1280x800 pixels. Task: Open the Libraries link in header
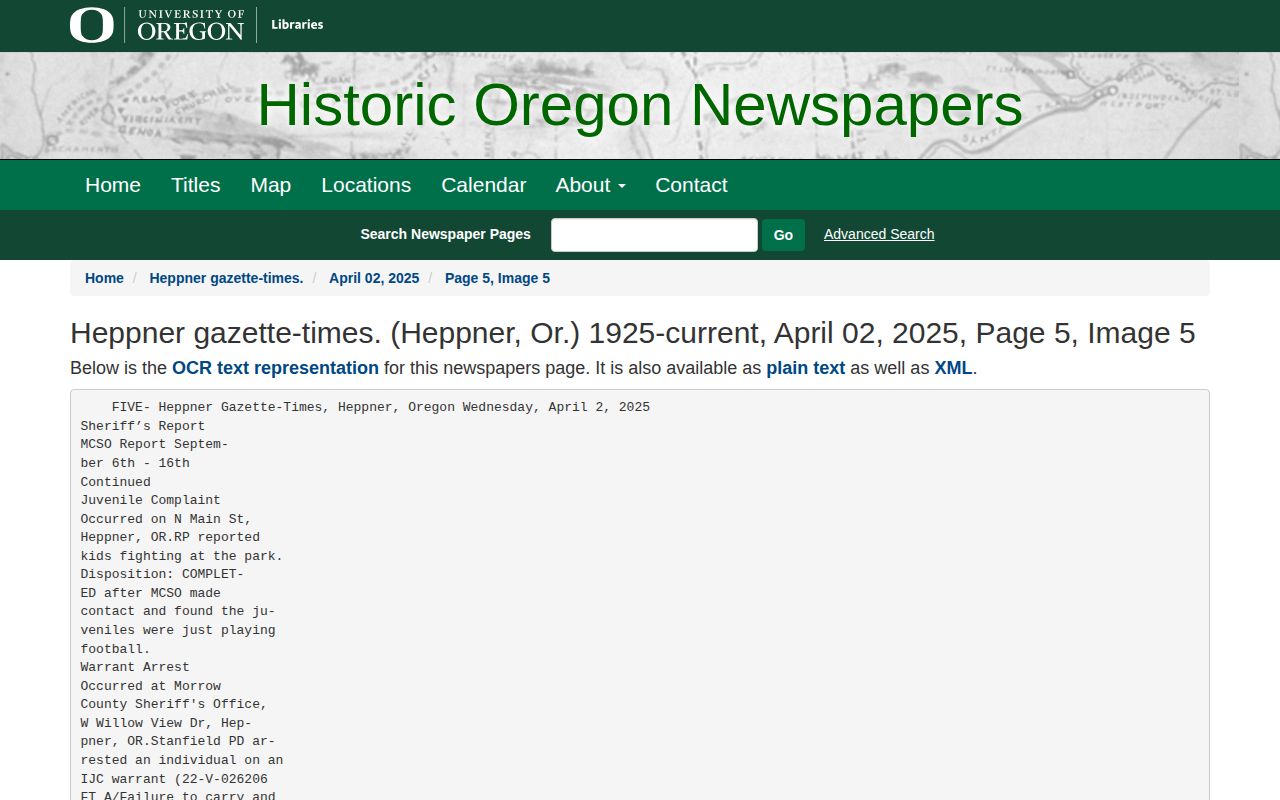tap(297, 25)
